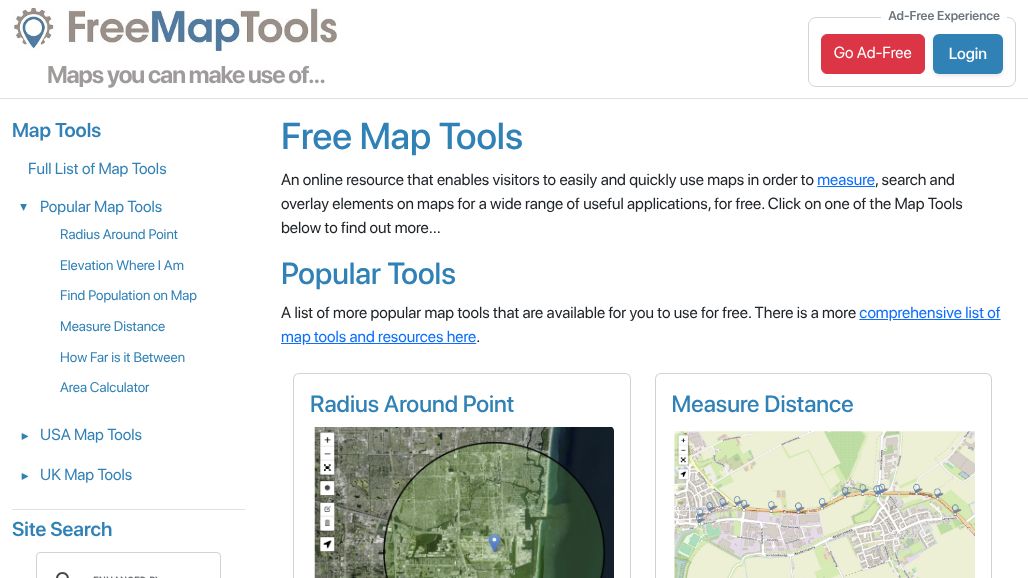
Task: Expand the UK Map Tools arrow
Action: point(24,476)
